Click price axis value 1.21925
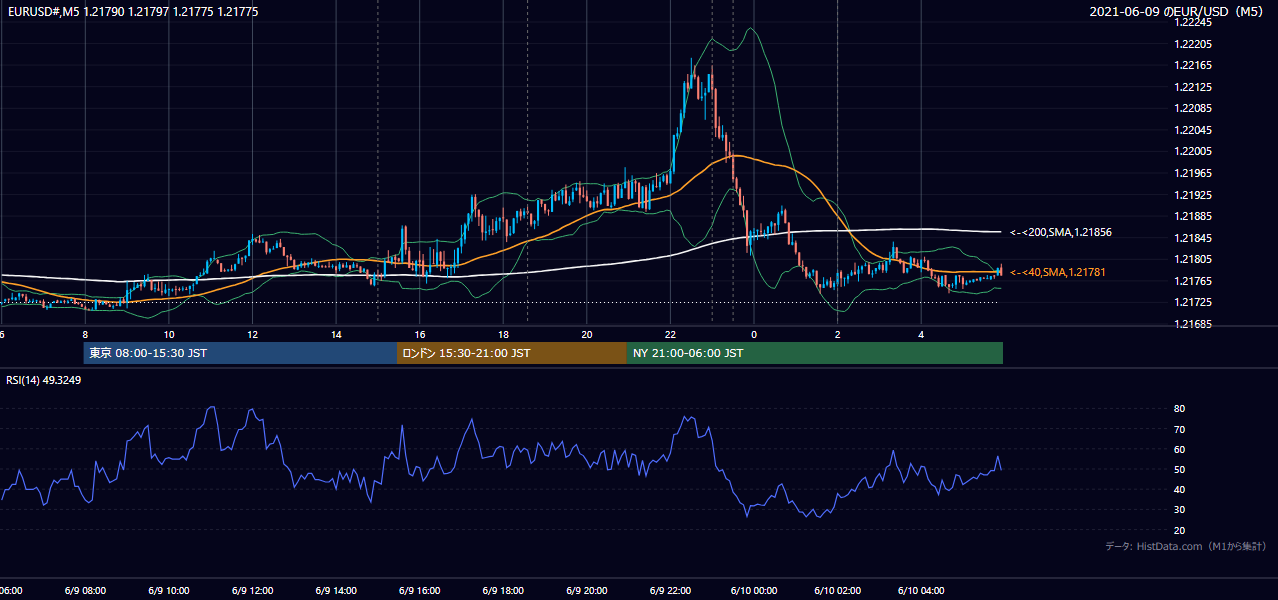The height and width of the screenshot is (600, 1278). click(x=1191, y=194)
